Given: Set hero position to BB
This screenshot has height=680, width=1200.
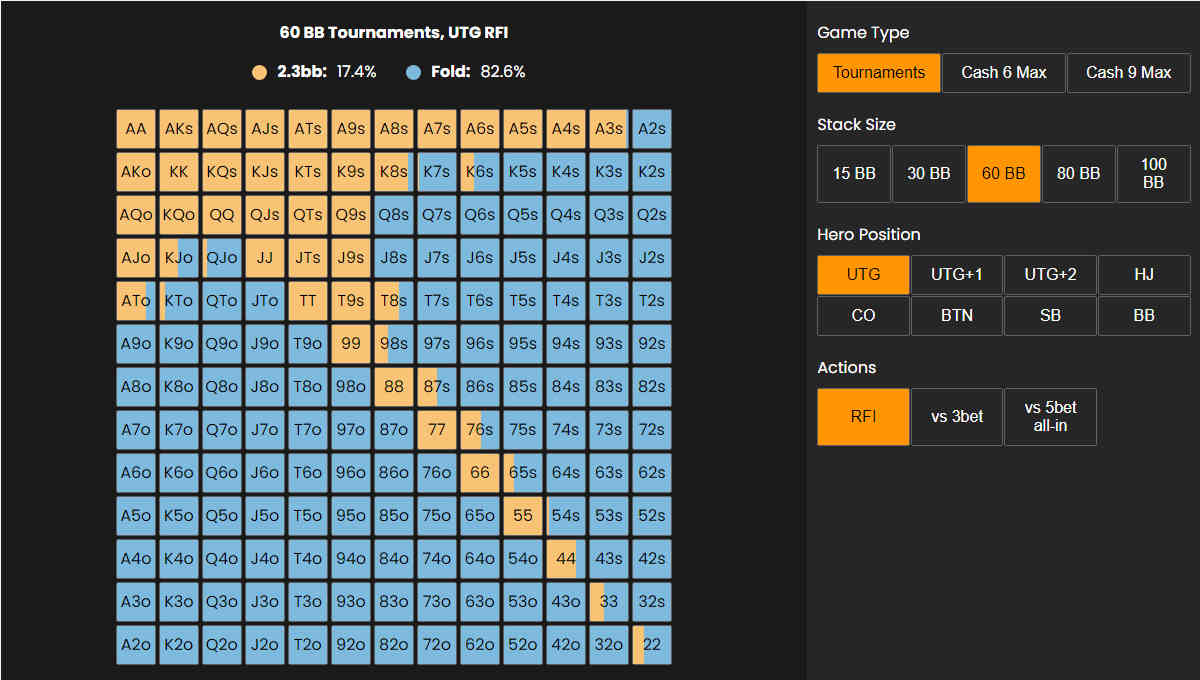Looking at the screenshot, I should (1144, 316).
